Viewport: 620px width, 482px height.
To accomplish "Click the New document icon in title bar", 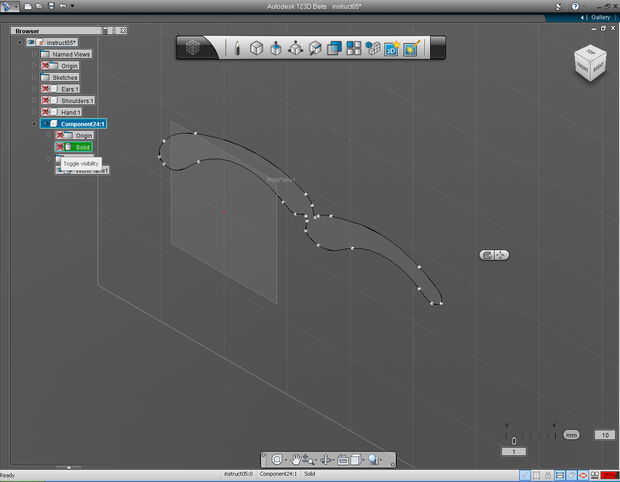I will (x=28, y=6).
